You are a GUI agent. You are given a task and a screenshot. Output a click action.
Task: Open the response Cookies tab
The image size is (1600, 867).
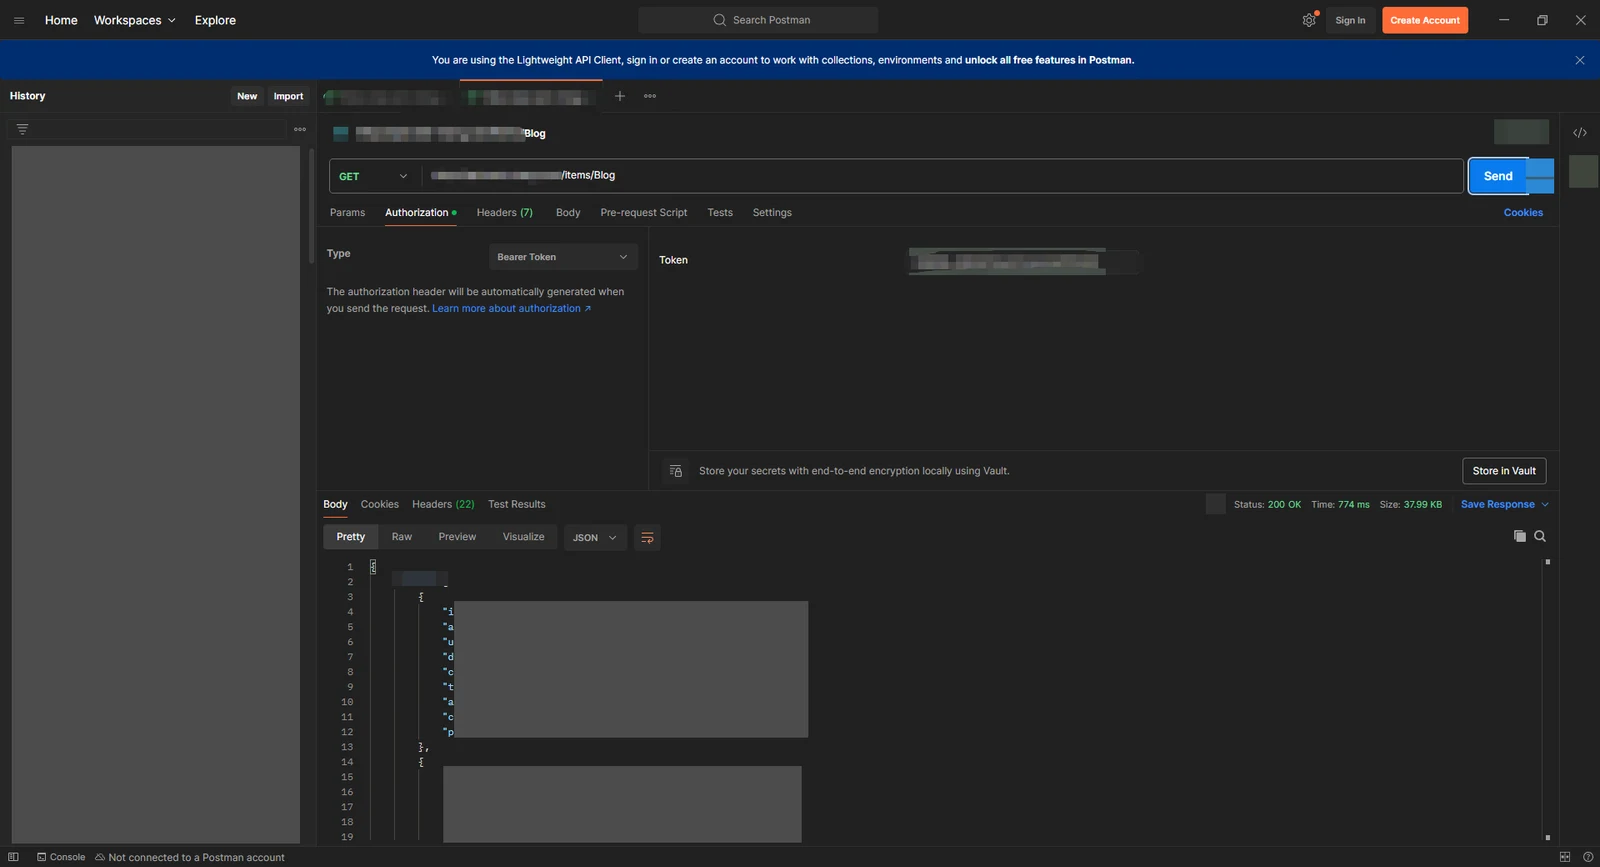point(379,505)
